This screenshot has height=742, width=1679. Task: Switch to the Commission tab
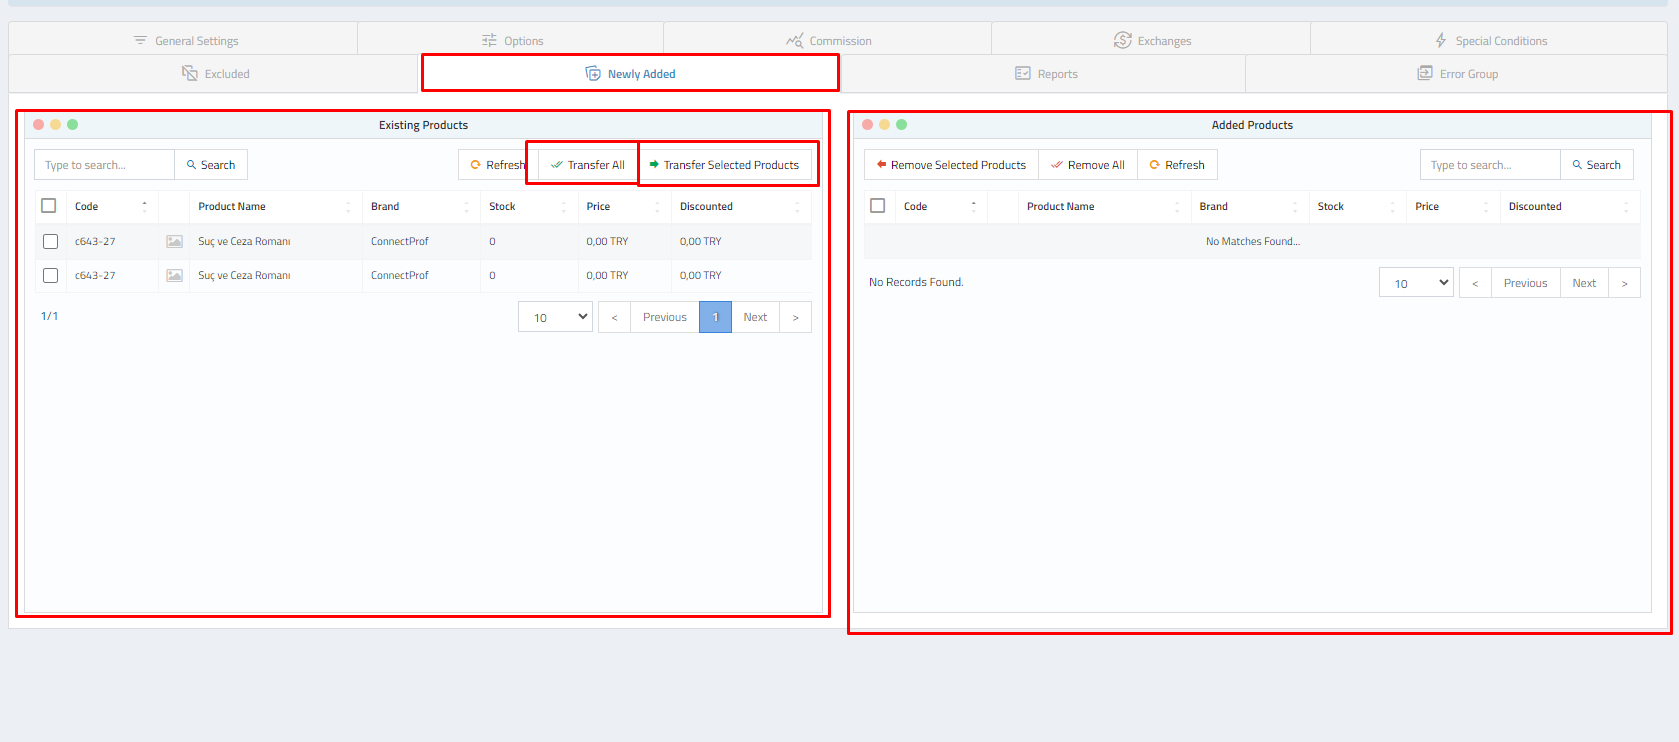point(828,41)
